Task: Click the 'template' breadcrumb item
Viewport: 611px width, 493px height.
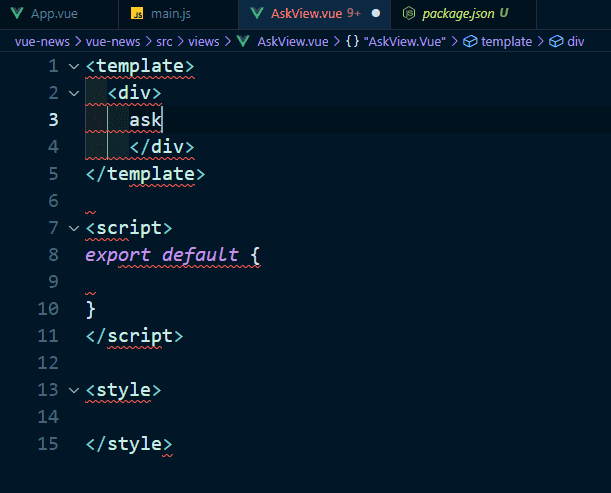Action: click(508, 42)
